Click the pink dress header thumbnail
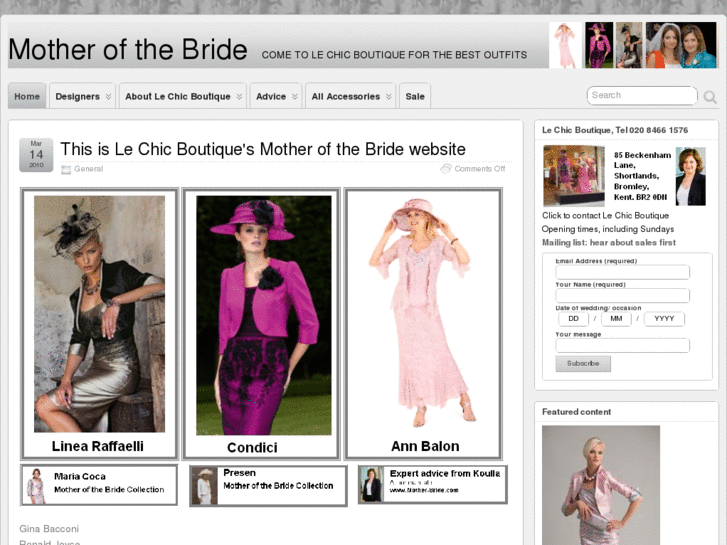Viewport: 727px width, 545px height. point(565,45)
